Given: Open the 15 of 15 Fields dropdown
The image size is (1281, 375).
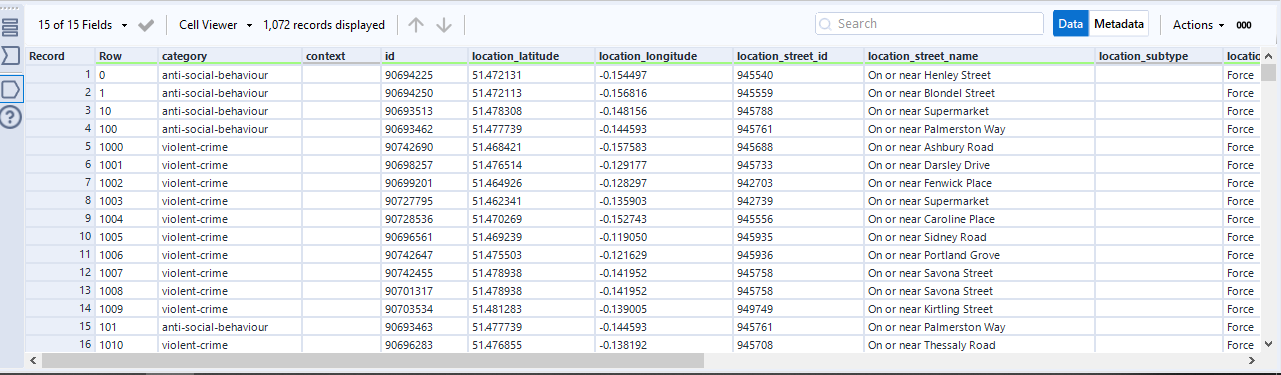Looking at the screenshot, I should pos(83,25).
